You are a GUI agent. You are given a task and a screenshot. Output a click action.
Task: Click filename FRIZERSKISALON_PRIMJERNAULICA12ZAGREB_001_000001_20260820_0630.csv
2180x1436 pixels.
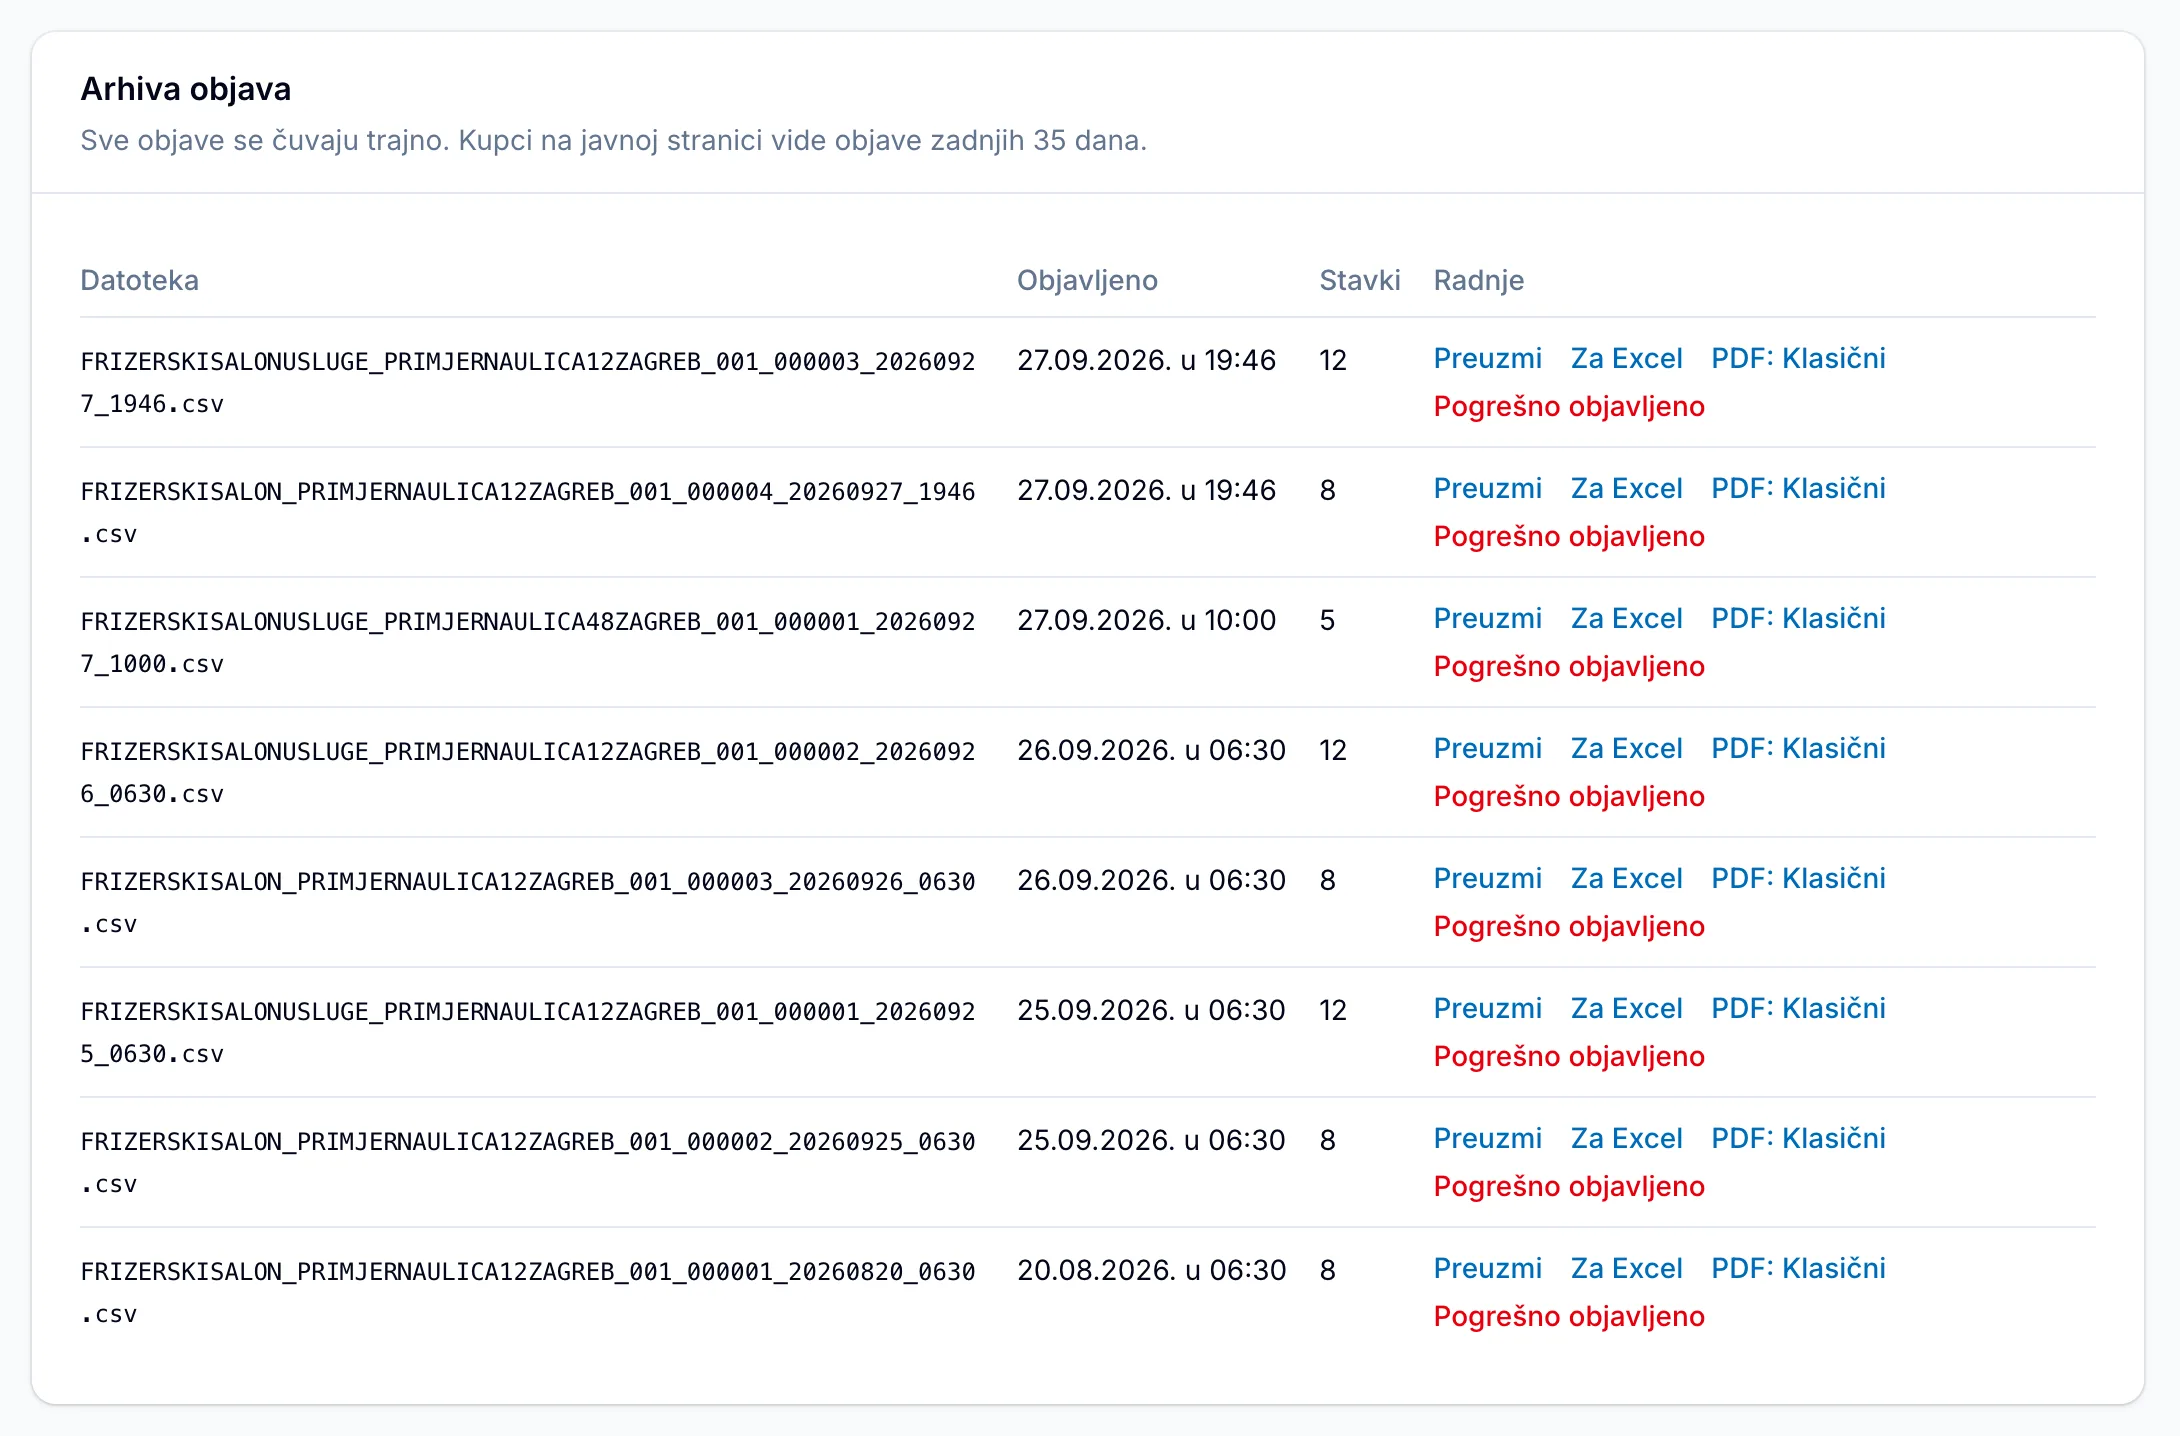(x=528, y=1292)
